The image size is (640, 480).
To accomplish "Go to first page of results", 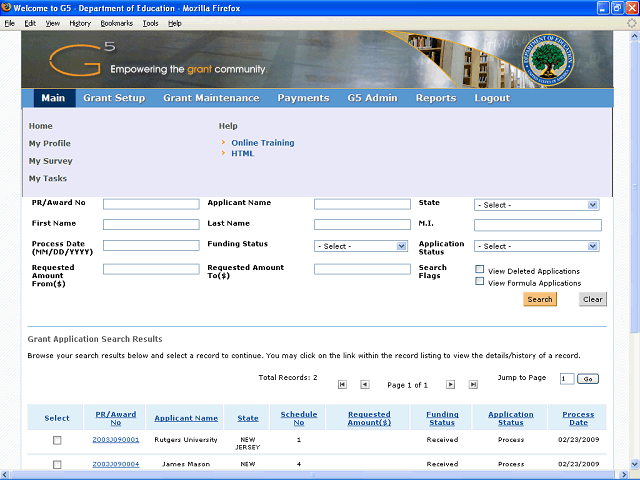I will pos(343,384).
